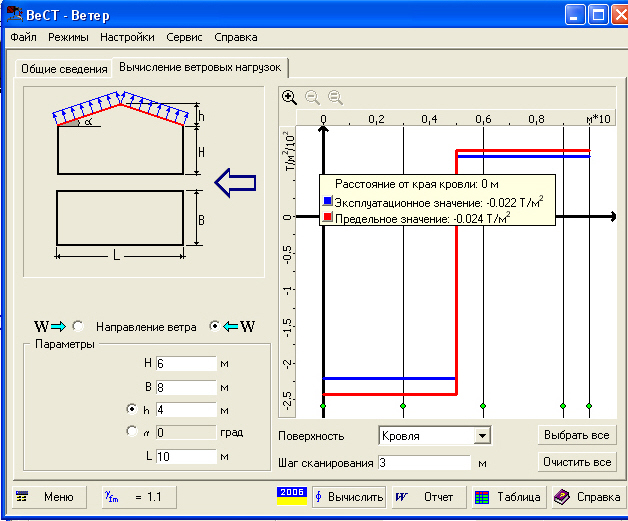Click the rightmost green scan marker
628x521 pixels.
[x=589, y=406]
